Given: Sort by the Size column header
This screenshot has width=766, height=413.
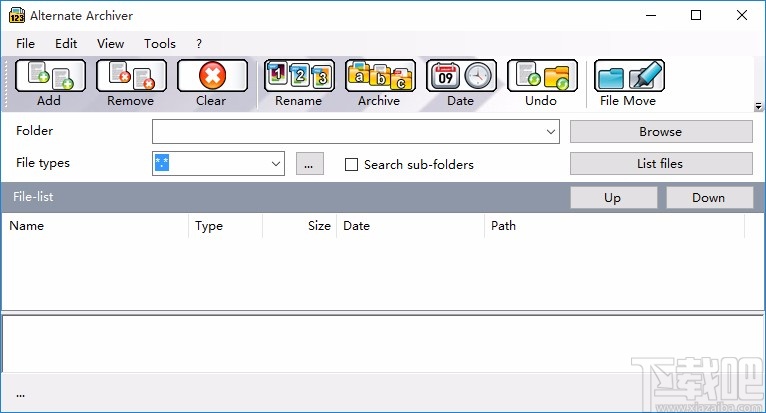Looking at the screenshot, I should [x=299, y=226].
